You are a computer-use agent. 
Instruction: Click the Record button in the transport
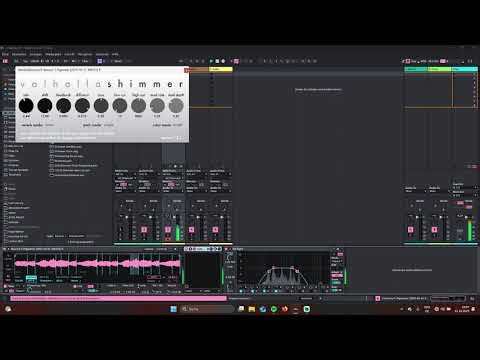click(223, 61)
